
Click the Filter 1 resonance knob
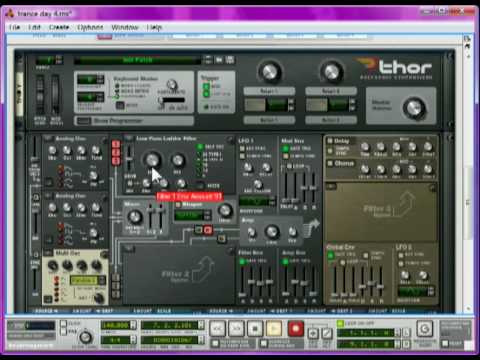pyautogui.click(x=178, y=160)
